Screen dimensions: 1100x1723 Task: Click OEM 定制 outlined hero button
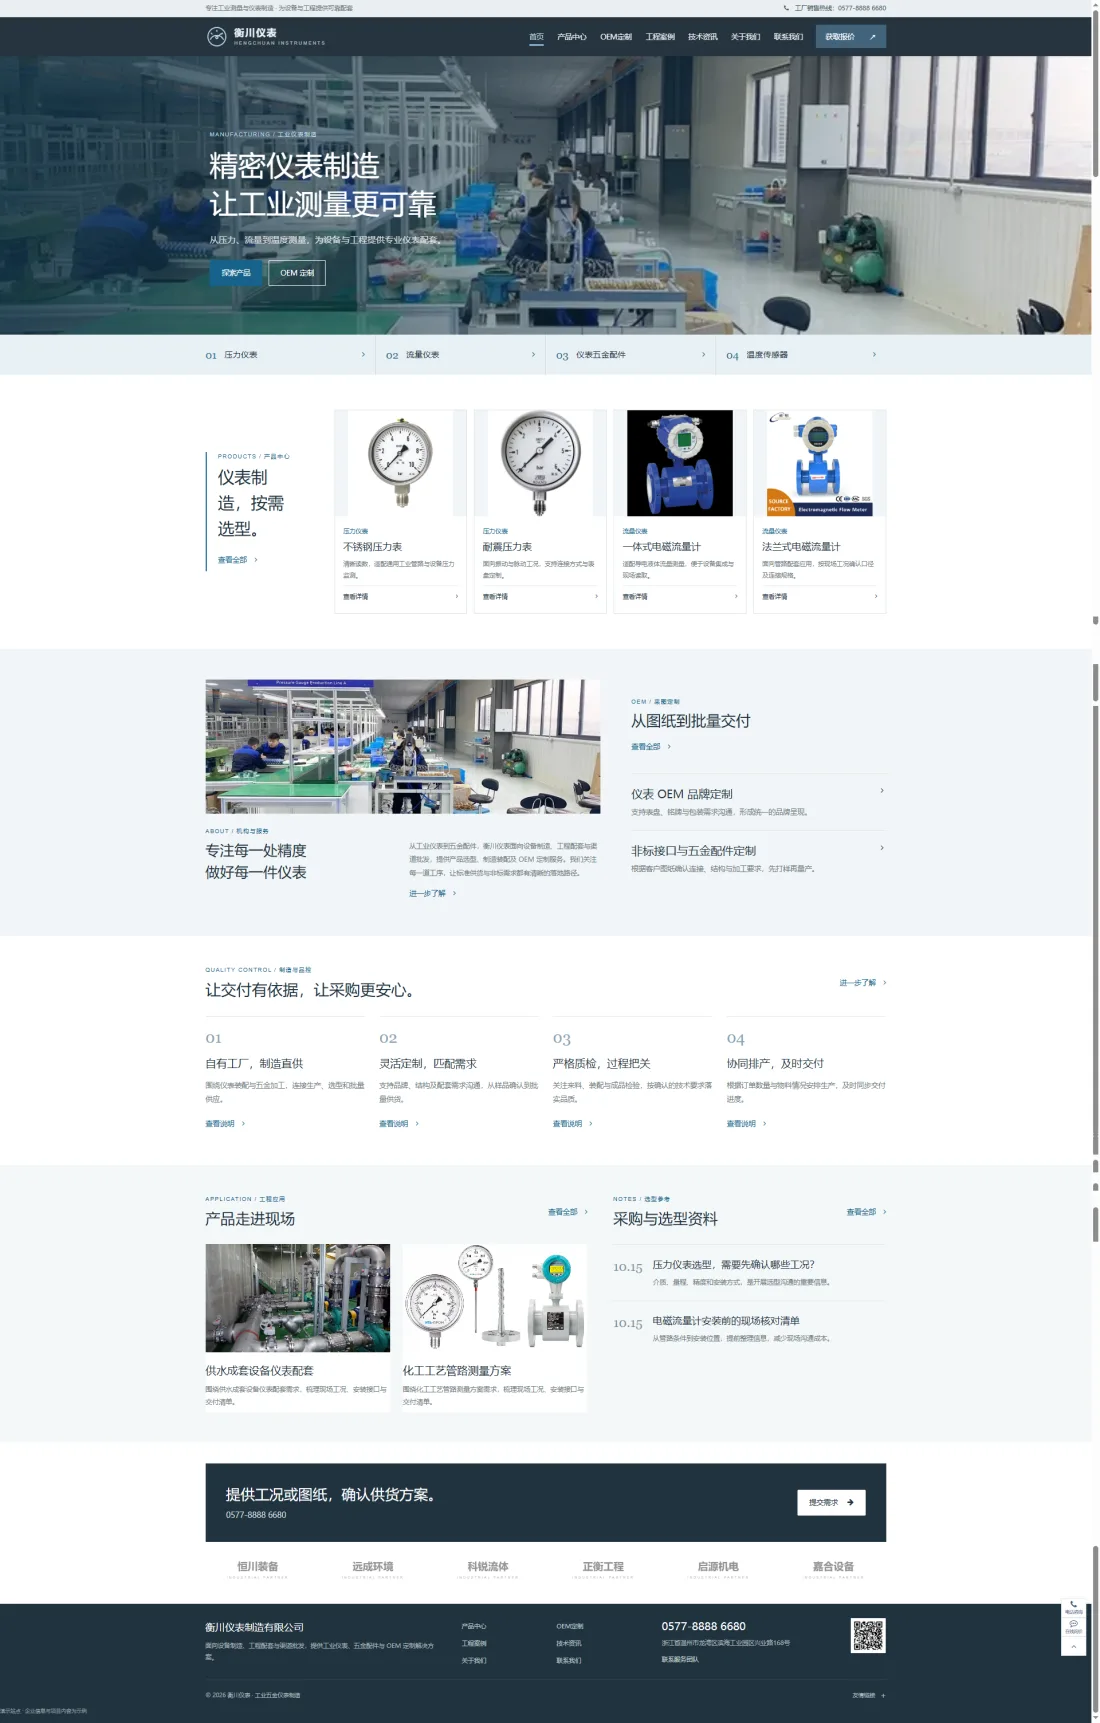pyautogui.click(x=297, y=273)
